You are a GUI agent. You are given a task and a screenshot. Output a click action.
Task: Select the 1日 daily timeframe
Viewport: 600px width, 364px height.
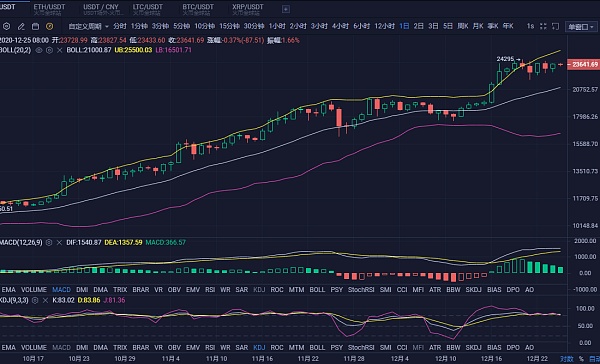tap(404, 26)
